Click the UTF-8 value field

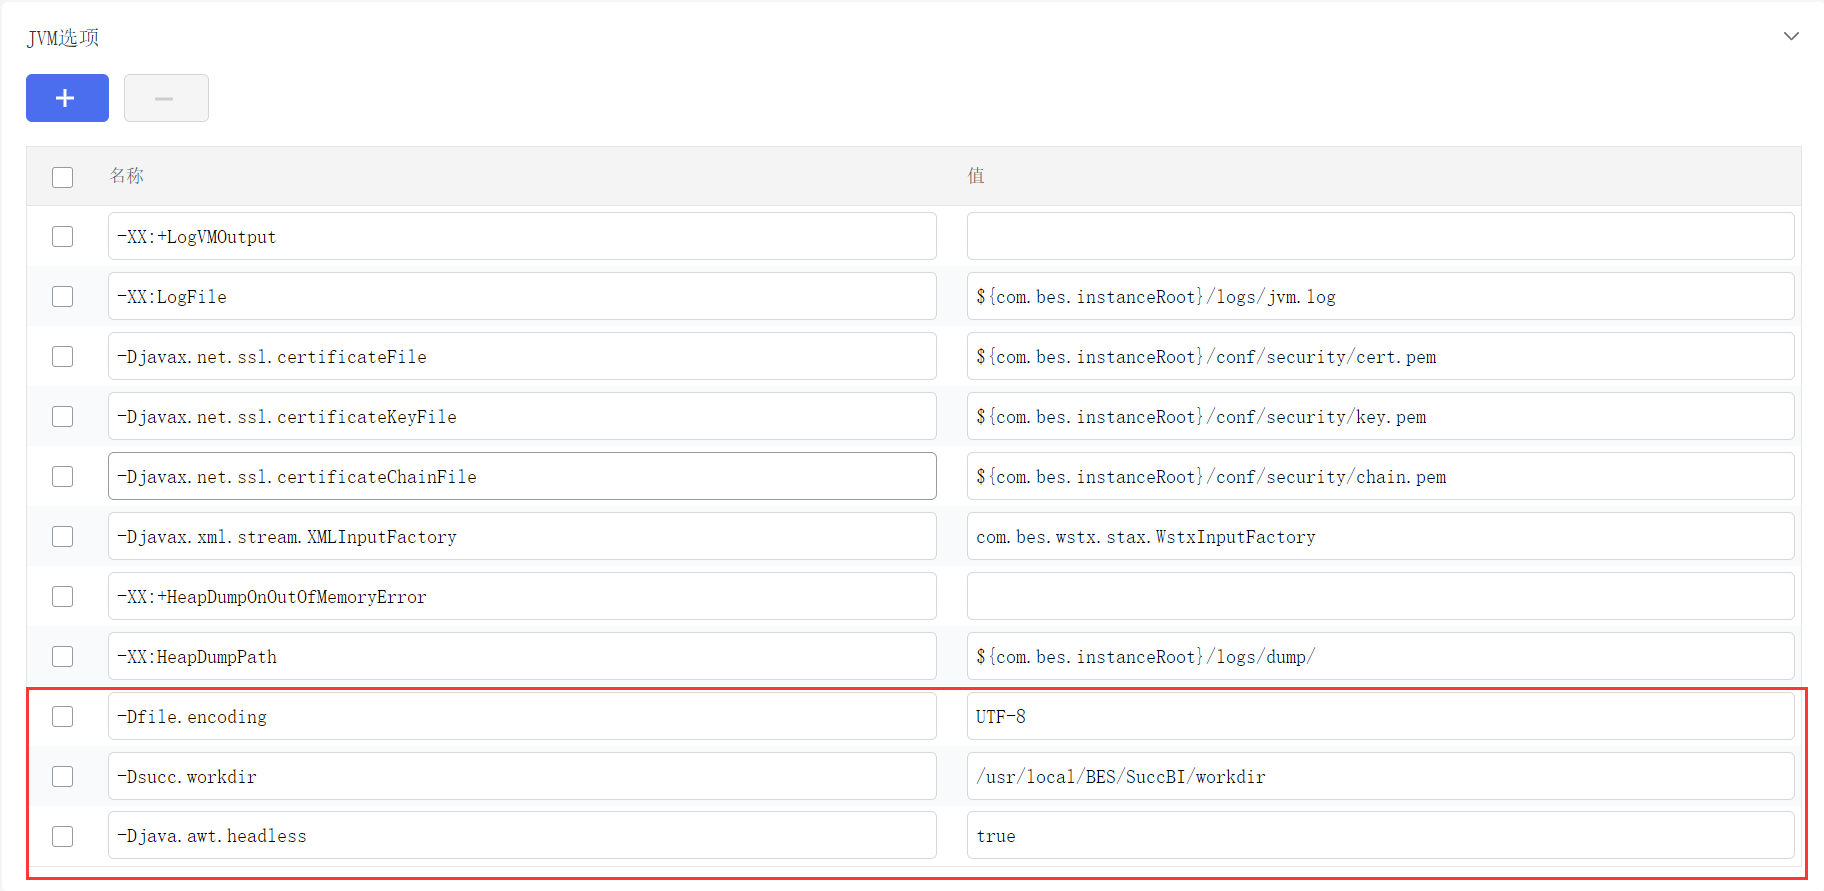point(1379,717)
